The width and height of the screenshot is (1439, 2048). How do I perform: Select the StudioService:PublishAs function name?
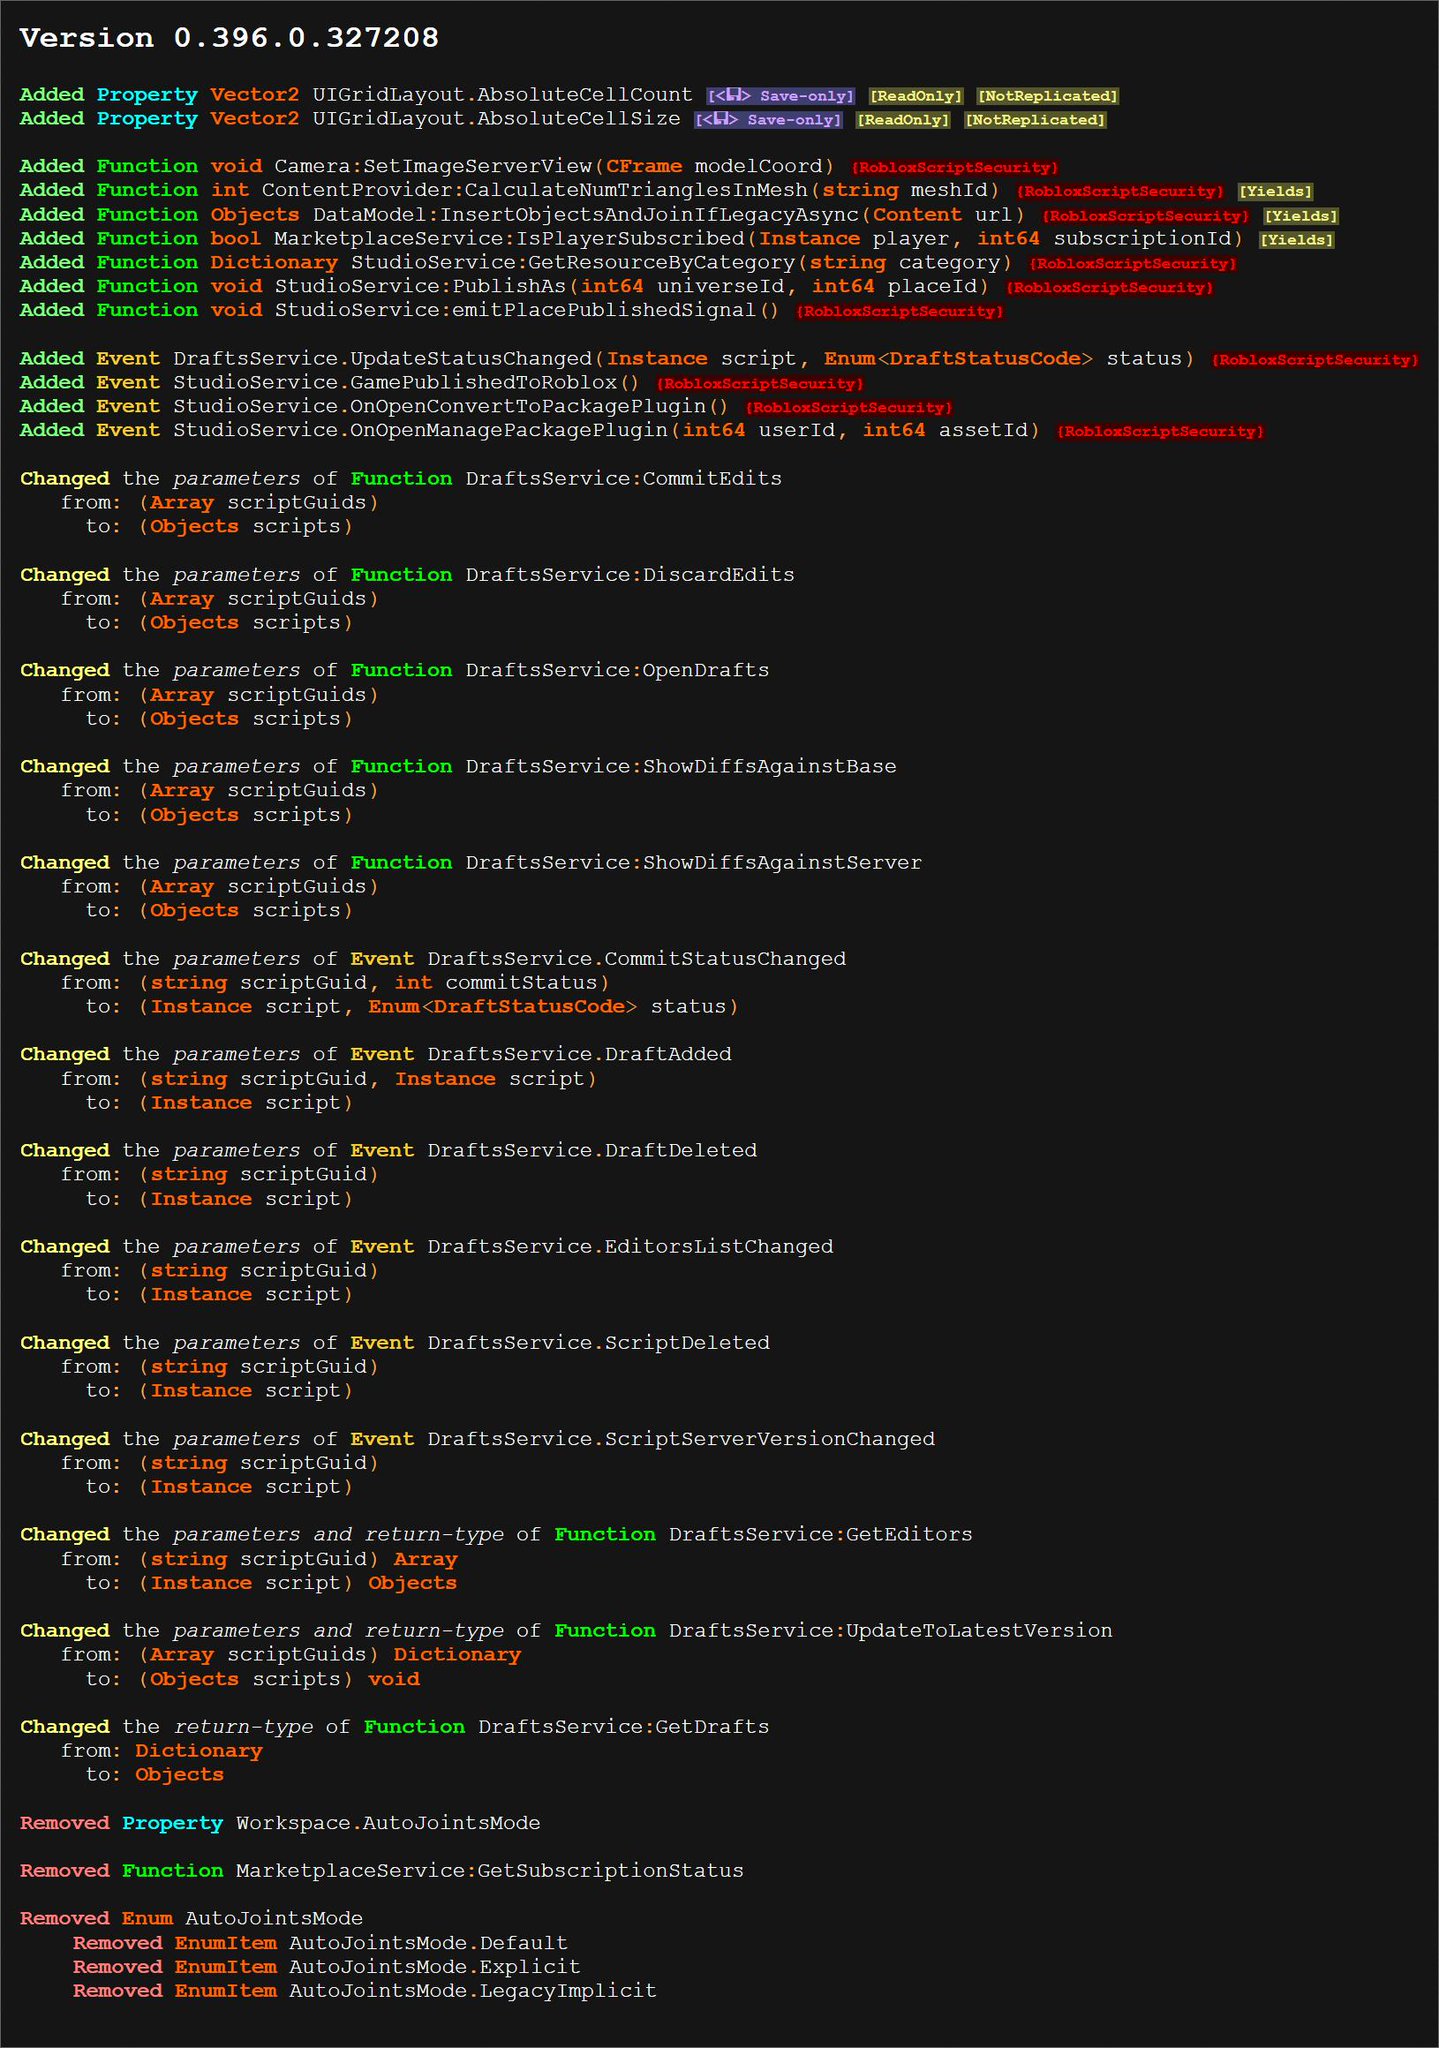point(421,287)
